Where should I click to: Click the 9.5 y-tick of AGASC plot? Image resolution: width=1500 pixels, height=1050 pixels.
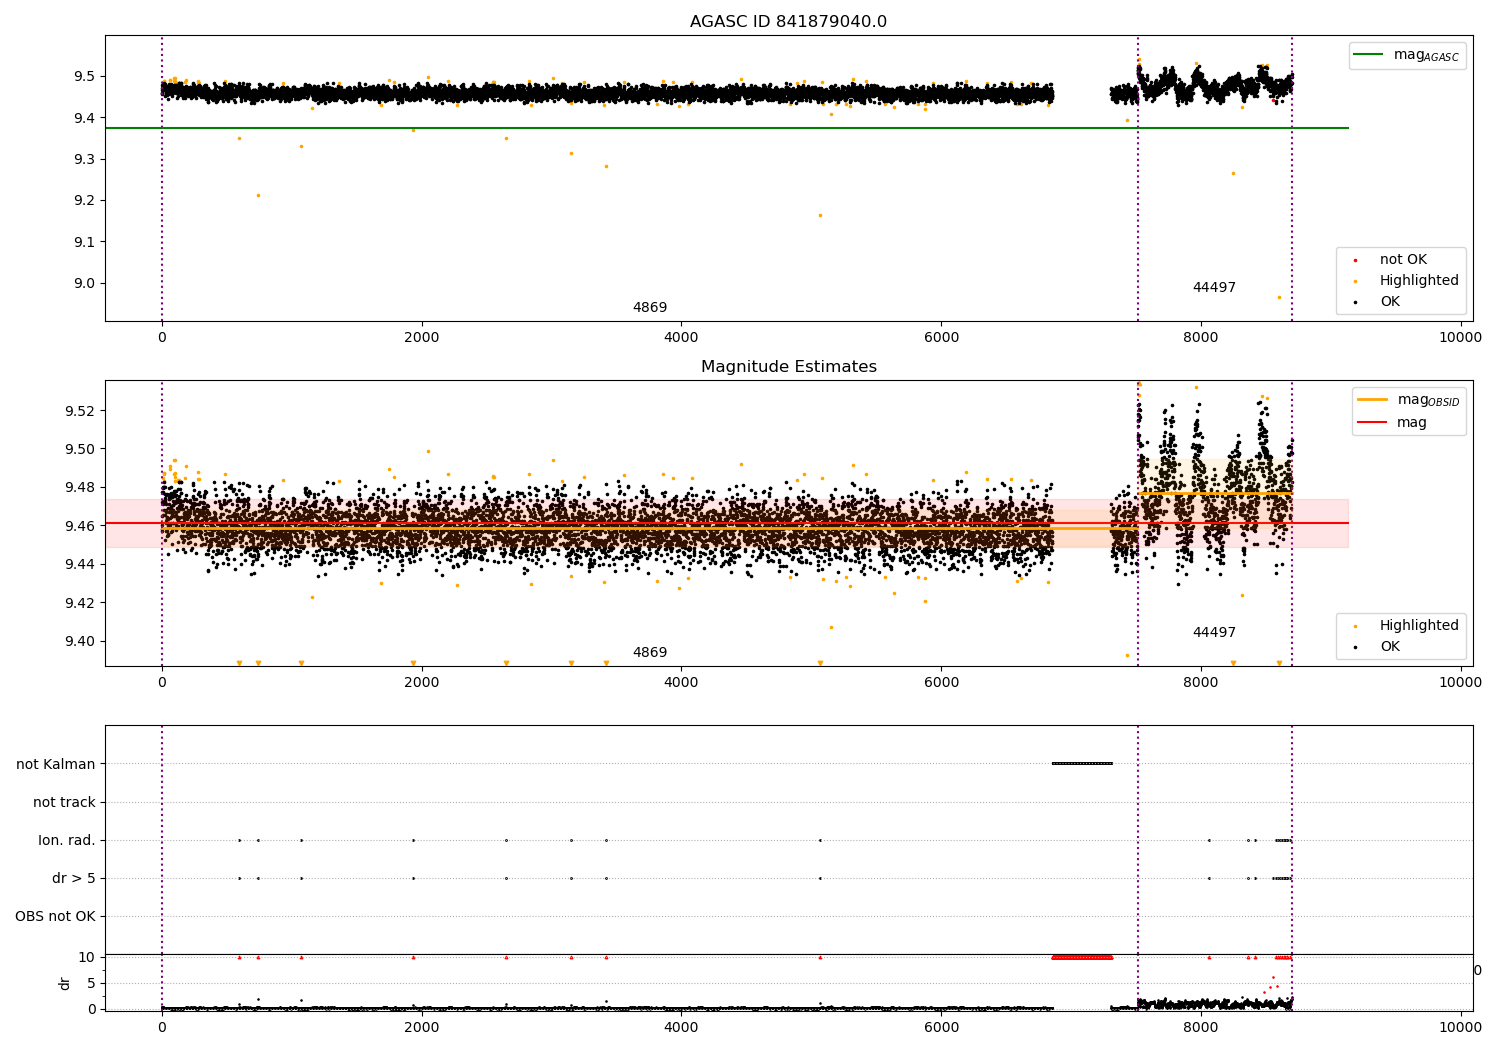(x=83, y=76)
